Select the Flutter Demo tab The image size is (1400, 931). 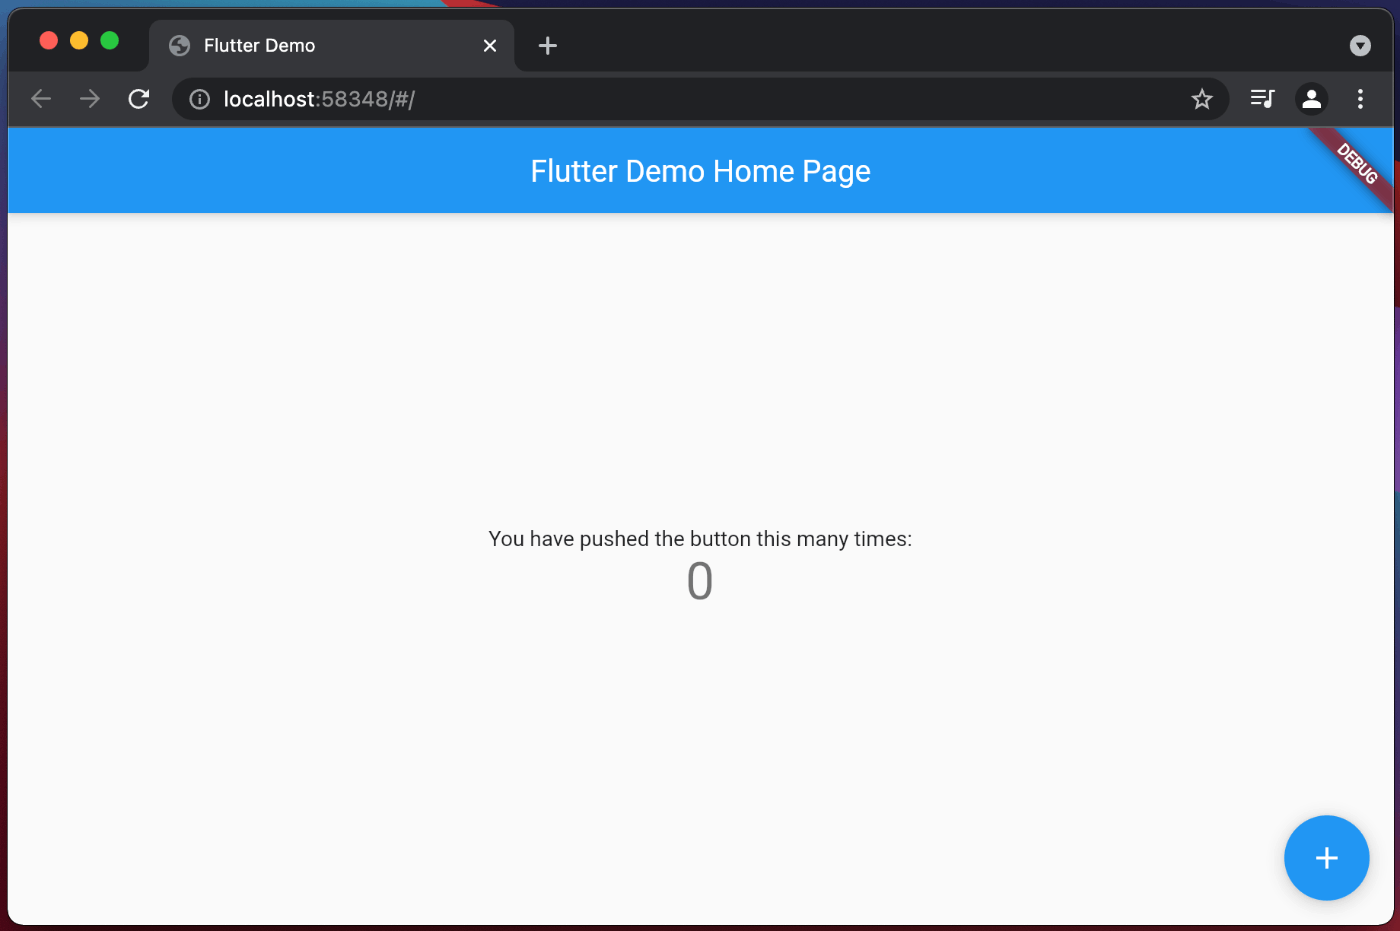click(332, 46)
